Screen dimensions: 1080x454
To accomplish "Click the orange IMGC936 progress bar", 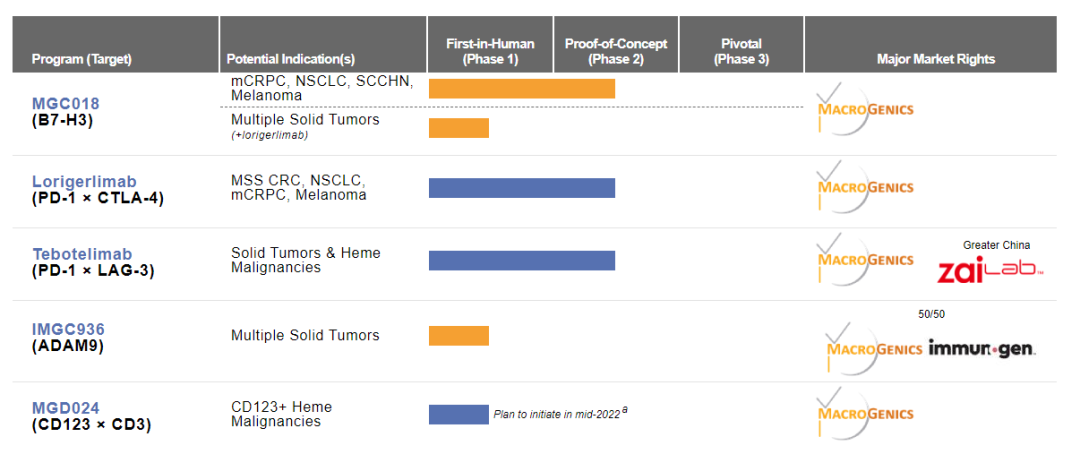I will pyautogui.click(x=459, y=336).
